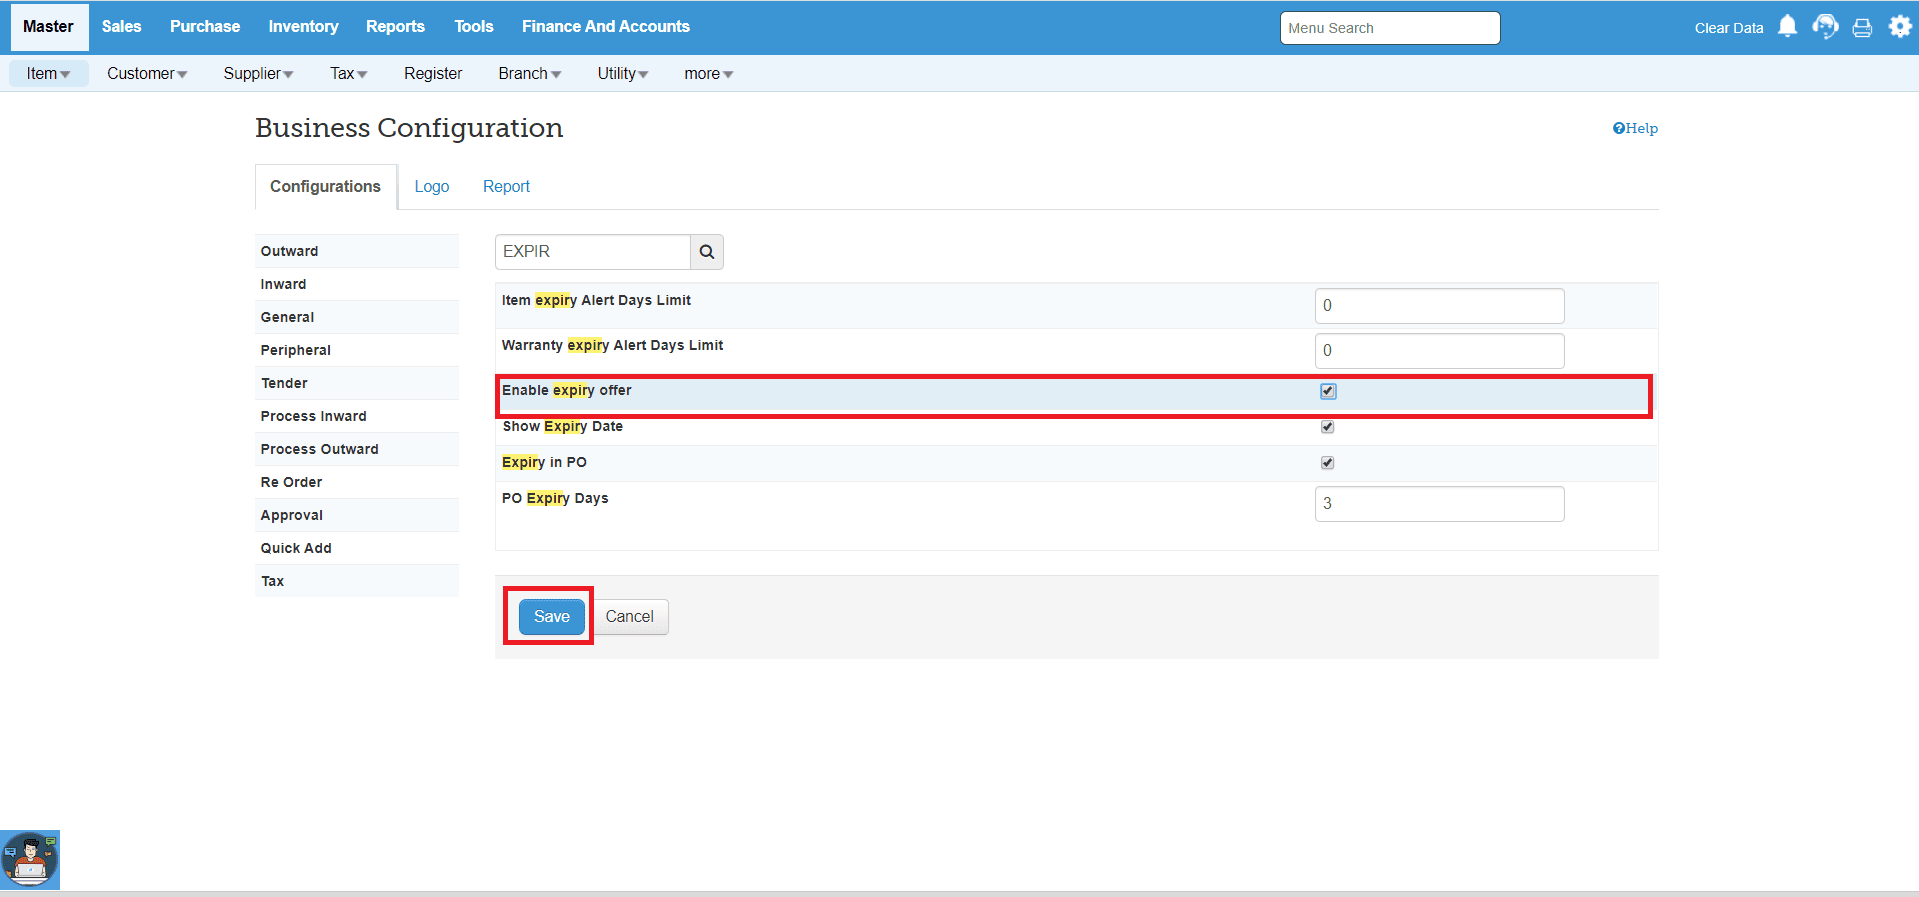Screen dimensions: 1919x897
Task: Open the Process Outward category
Action: tap(357, 449)
